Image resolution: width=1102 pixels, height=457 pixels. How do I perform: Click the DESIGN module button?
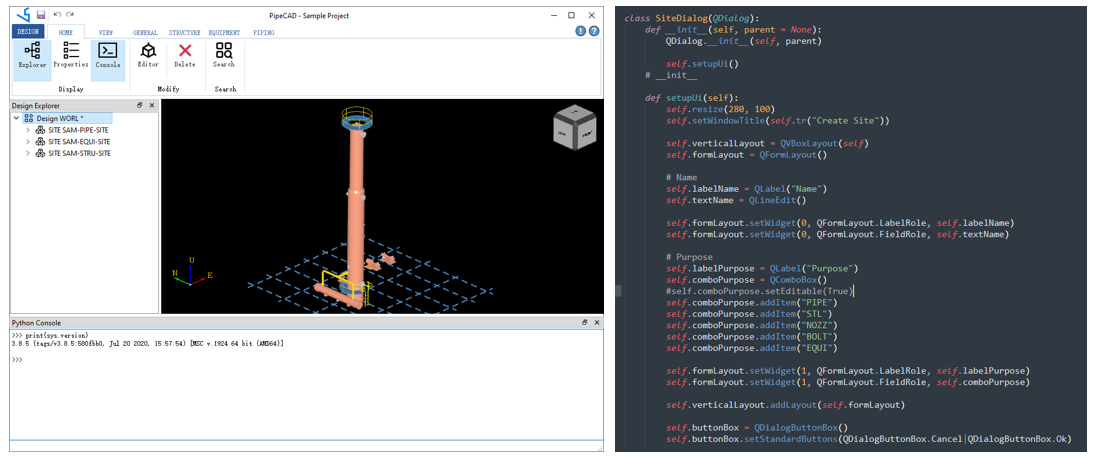tap(28, 32)
